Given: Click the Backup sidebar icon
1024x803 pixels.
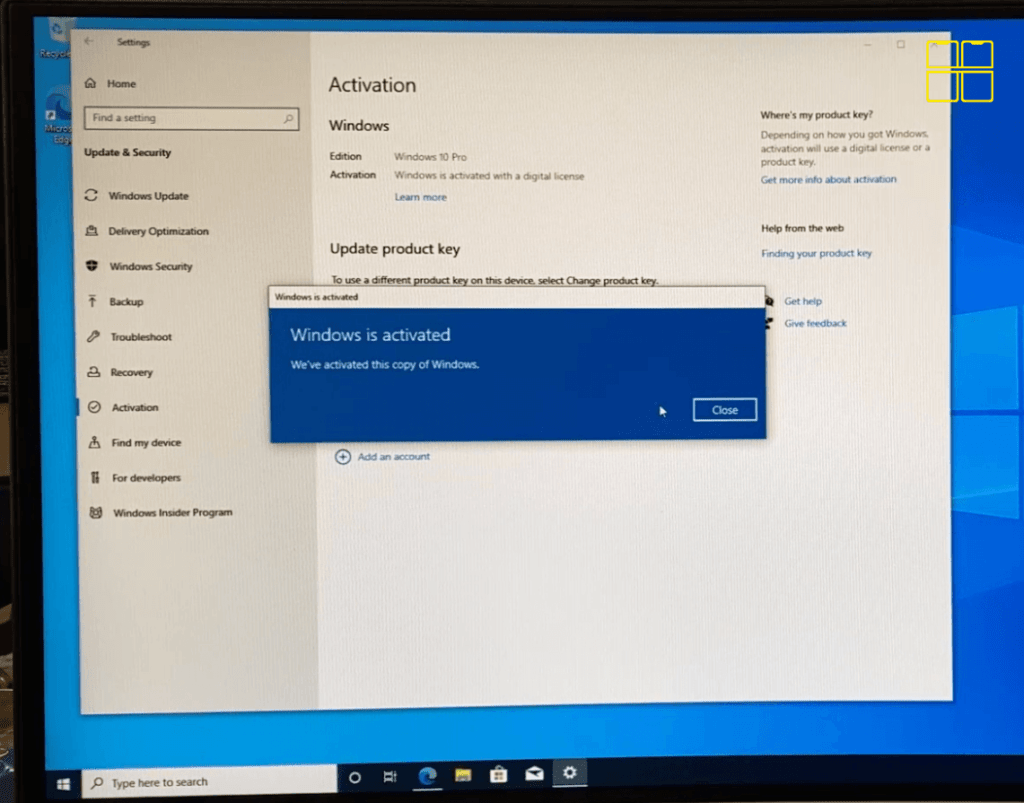Looking at the screenshot, I should pos(90,301).
